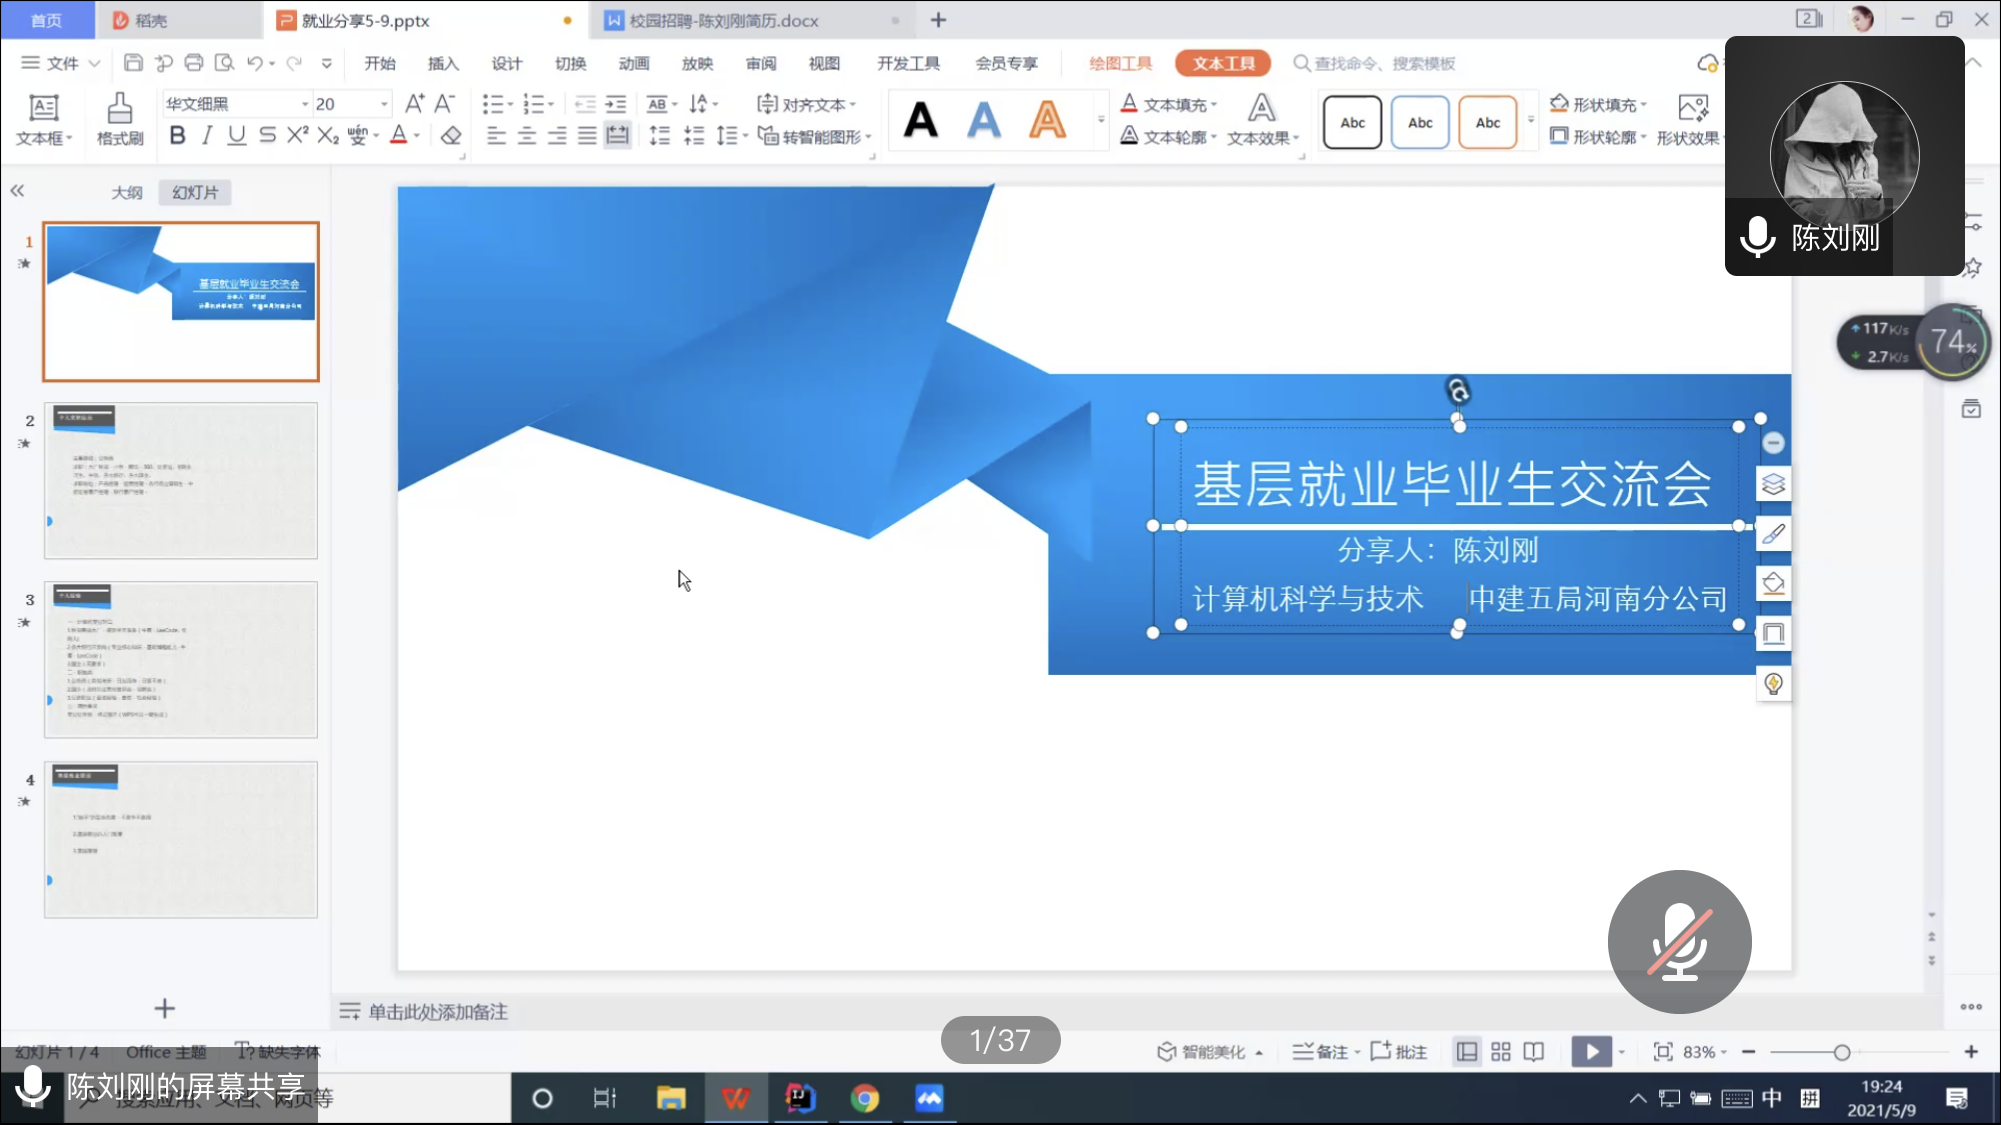
Task: Select the layers icon in the floating sidebar
Action: pyautogui.click(x=1773, y=485)
